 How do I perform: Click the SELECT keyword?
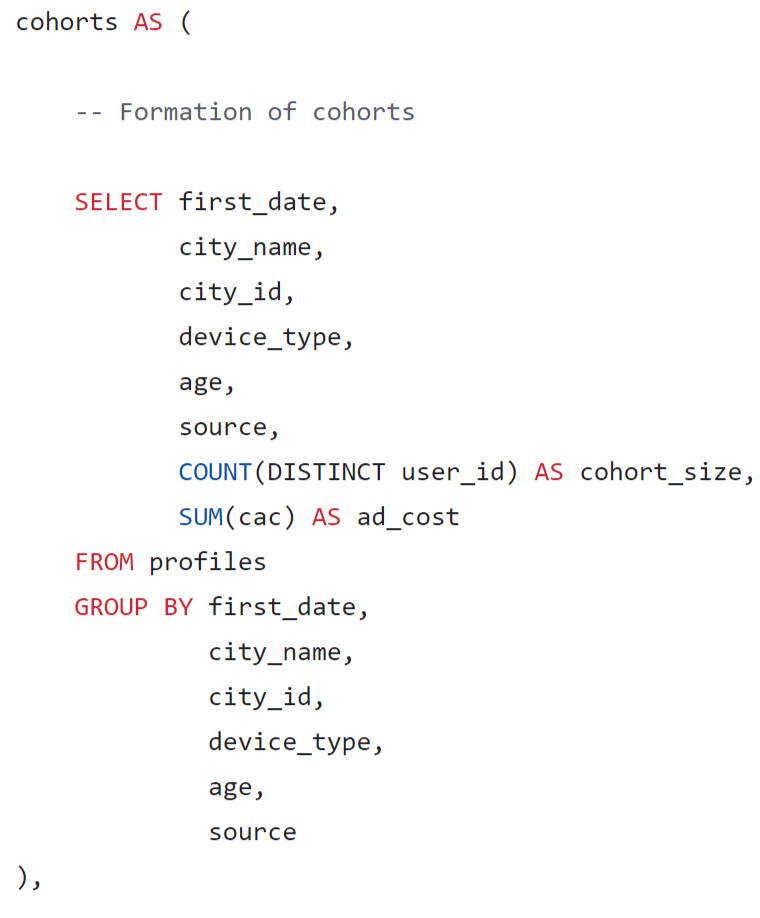click(x=118, y=202)
